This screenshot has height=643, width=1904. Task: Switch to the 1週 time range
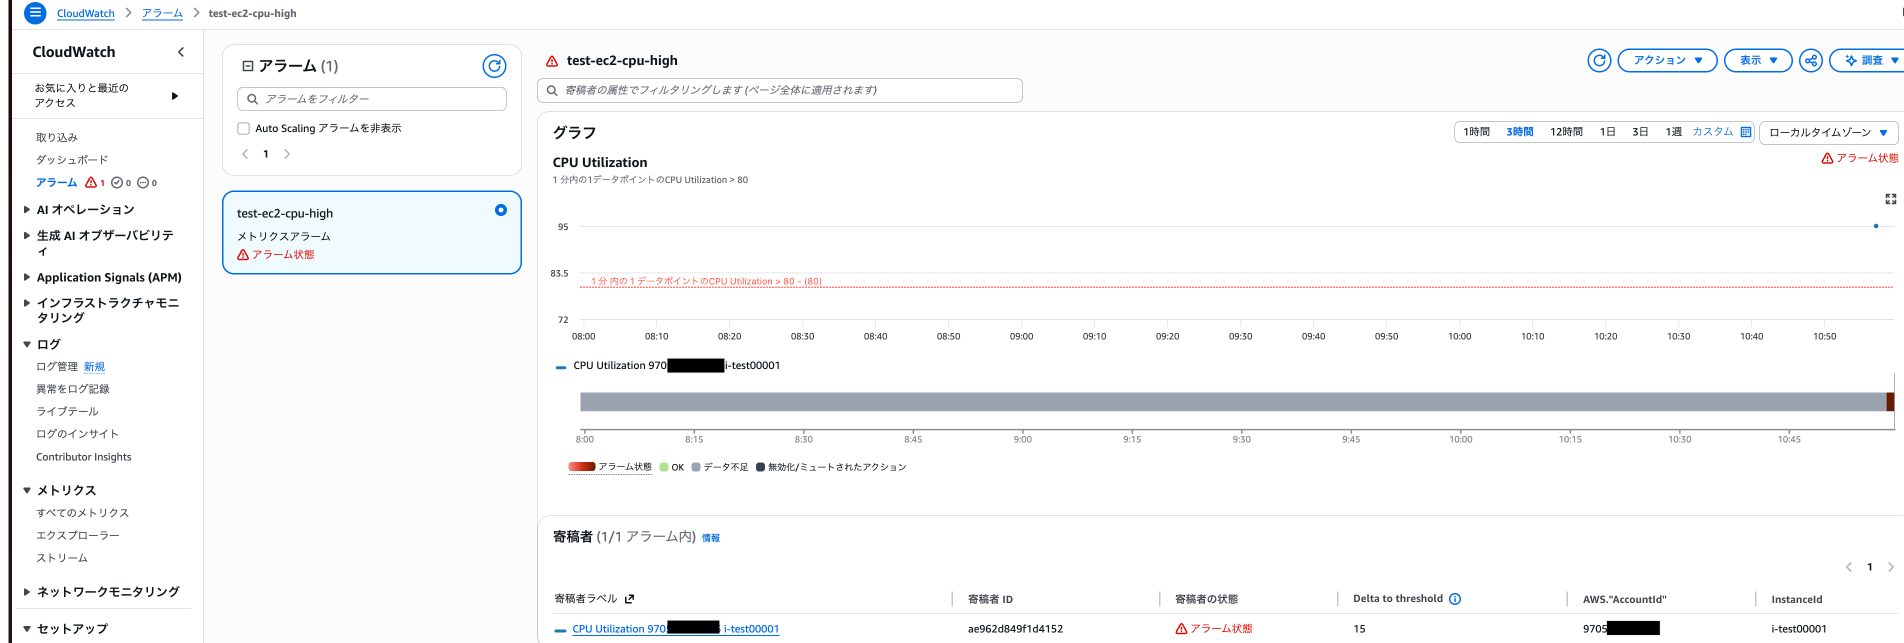click(1673, 132)
